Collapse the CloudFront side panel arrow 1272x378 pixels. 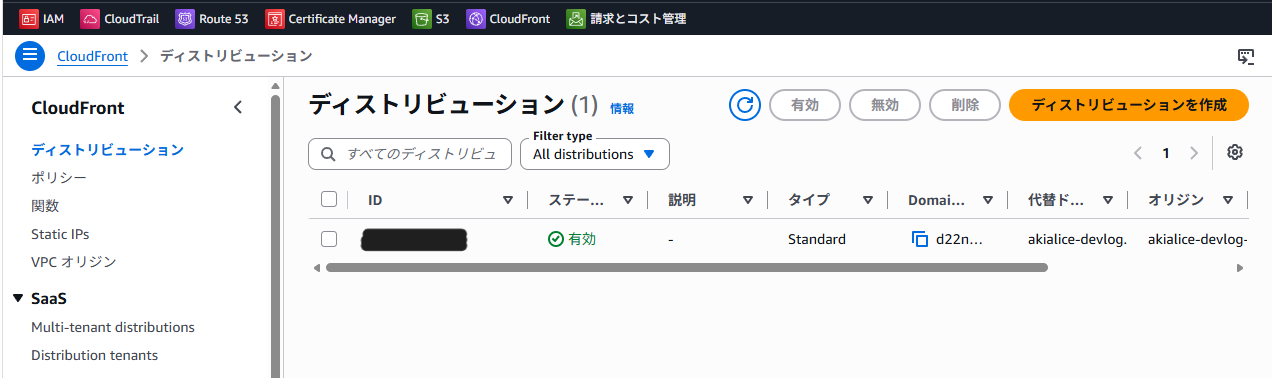tap(238, 108)
